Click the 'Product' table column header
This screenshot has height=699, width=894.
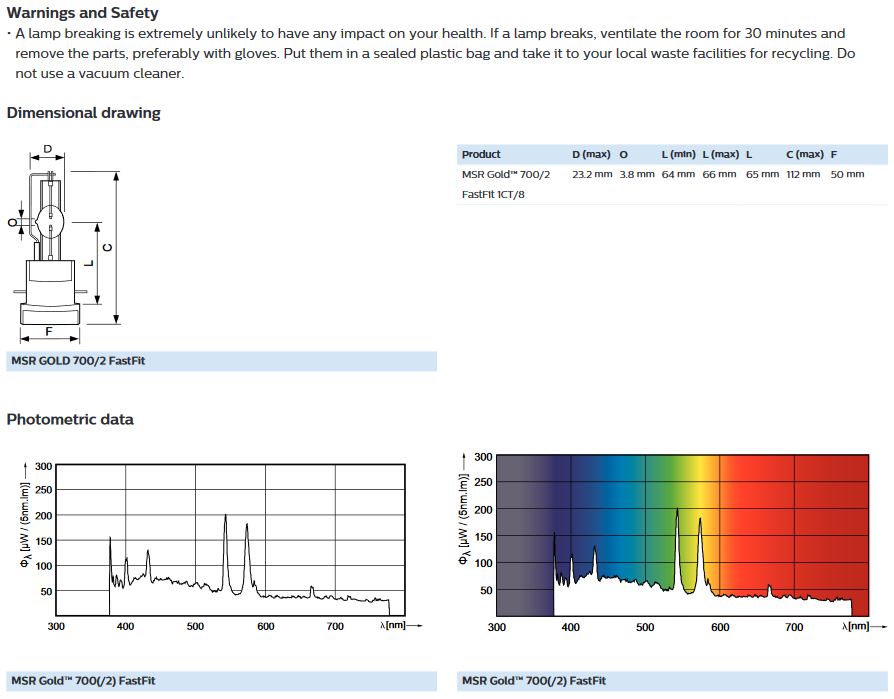click(481, 155)
